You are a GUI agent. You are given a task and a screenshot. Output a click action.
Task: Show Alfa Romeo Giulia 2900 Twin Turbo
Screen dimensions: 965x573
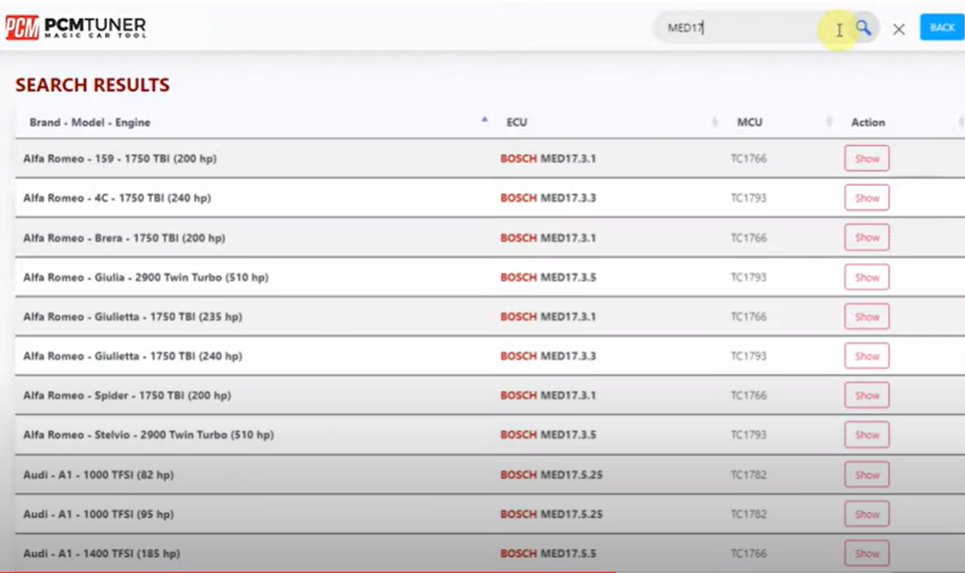pyautogui.click(x=866, y=277)
